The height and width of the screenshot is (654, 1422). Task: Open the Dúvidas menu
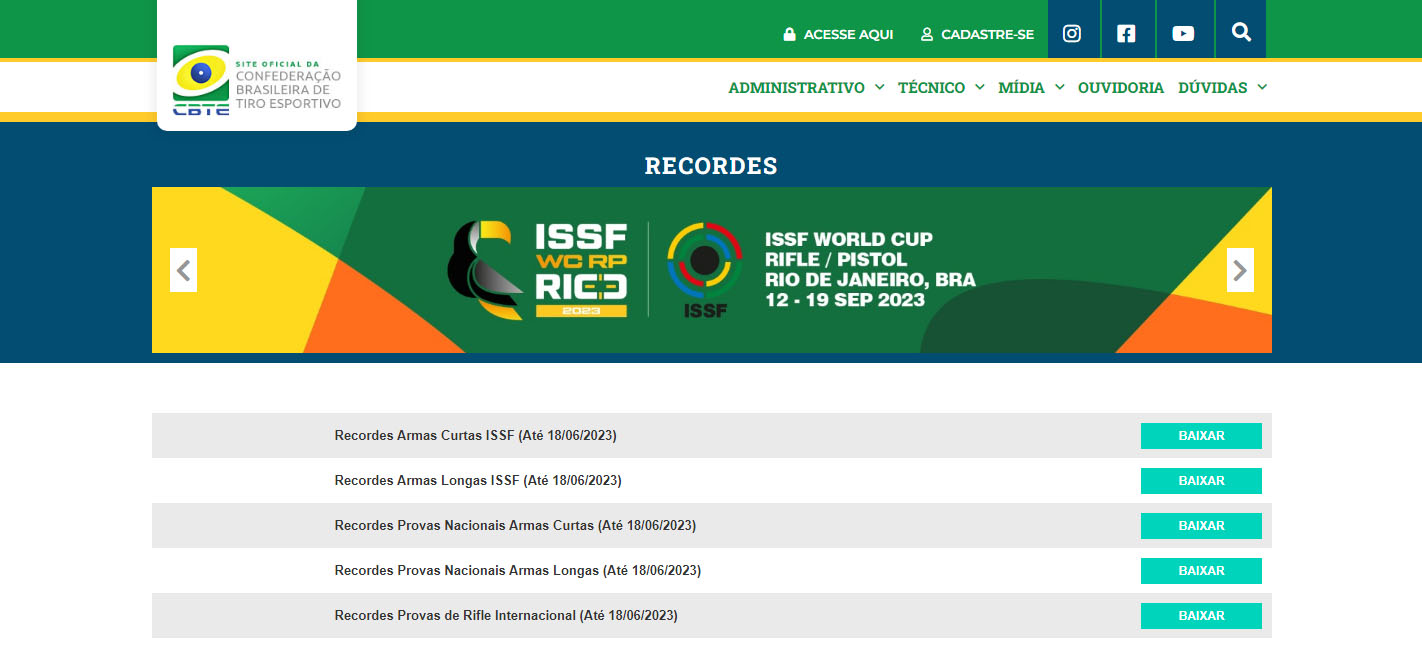click(1213, 88)
